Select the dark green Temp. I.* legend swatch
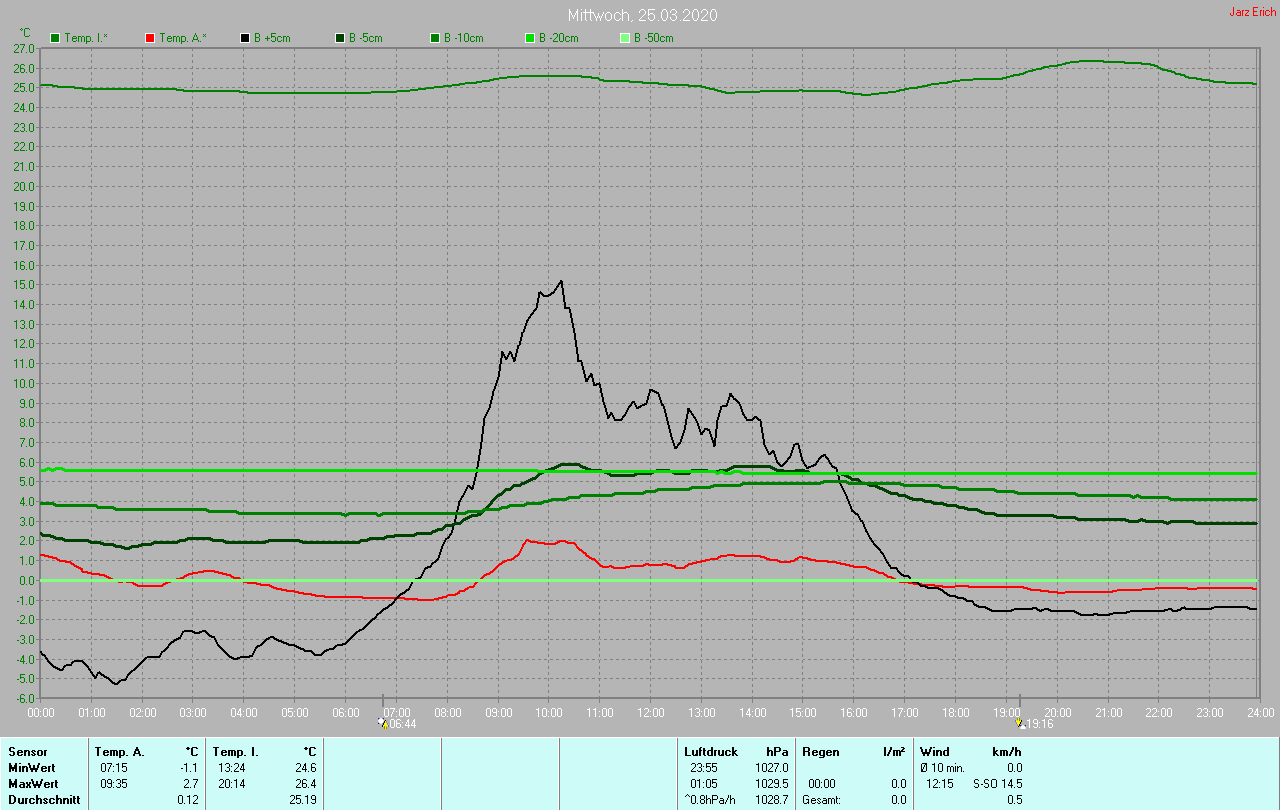1280x810 pixels. [x=55, y=38]
